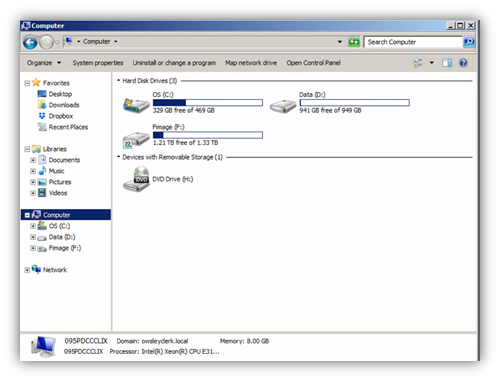The image size is (500, 381).
Task: Expand OS (C:) in navigation tree
Action: pos(33,226)
